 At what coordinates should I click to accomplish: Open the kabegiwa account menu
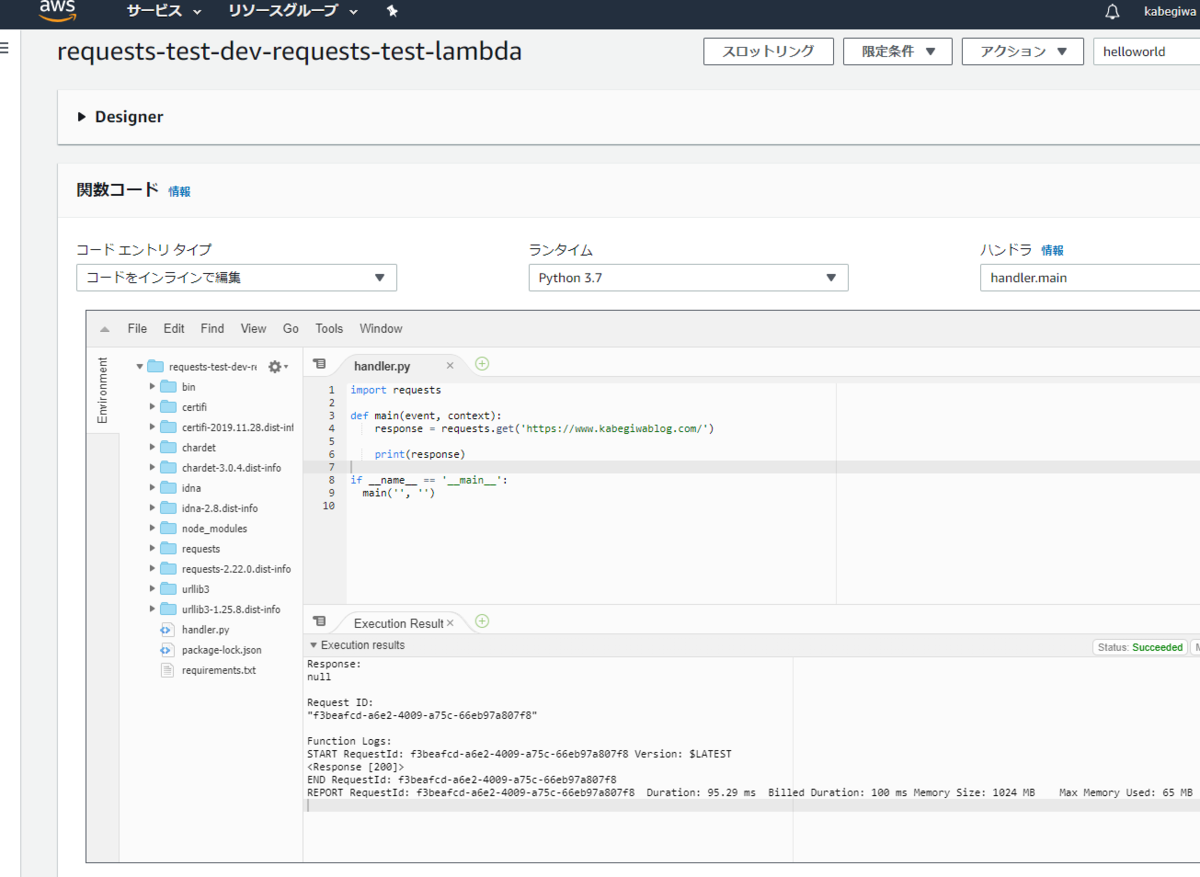pyautogui.click(x=1171, y=12)
